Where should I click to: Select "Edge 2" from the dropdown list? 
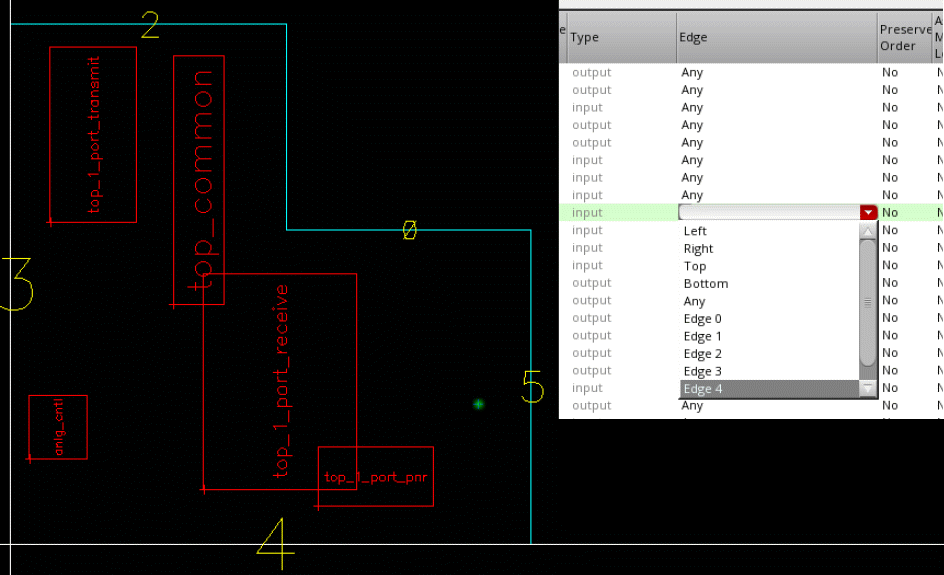[x=702, y=354]
